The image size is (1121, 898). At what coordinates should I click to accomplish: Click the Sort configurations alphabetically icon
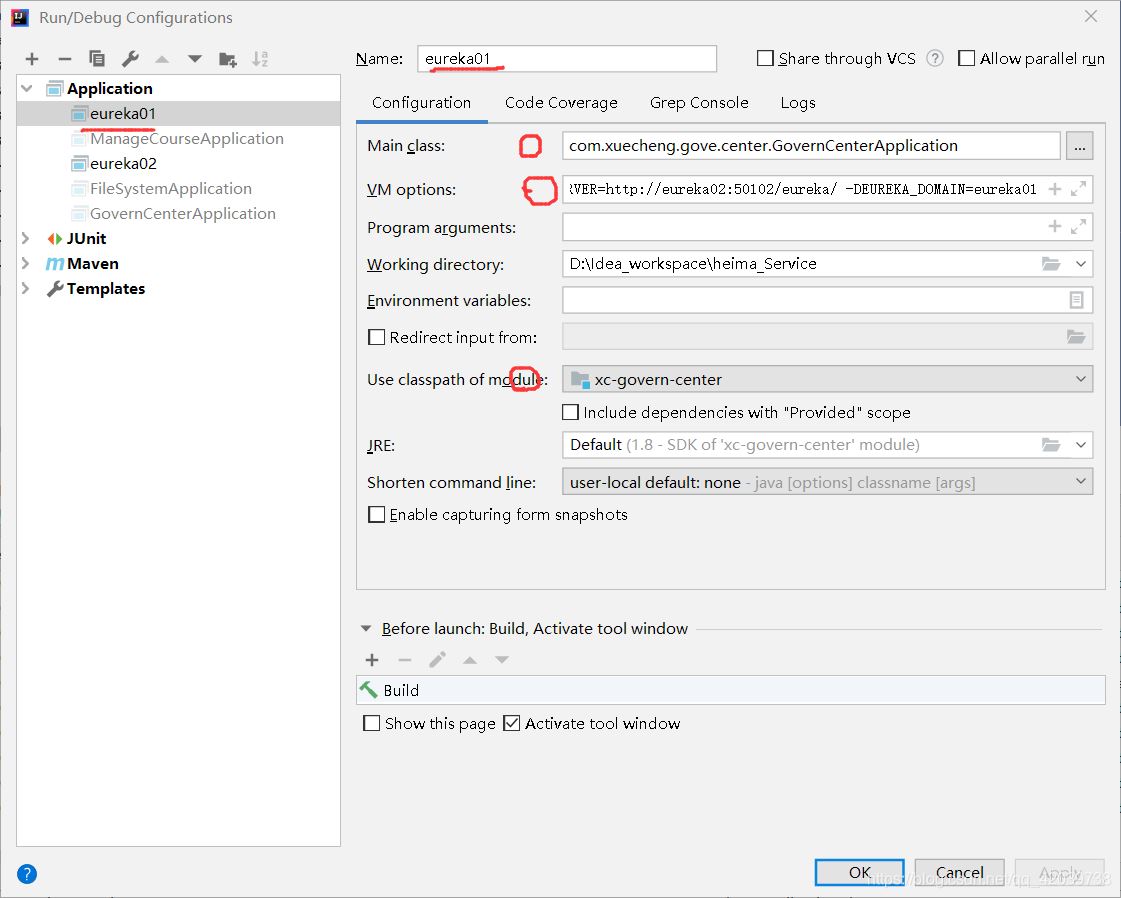[x=260, y=59]
